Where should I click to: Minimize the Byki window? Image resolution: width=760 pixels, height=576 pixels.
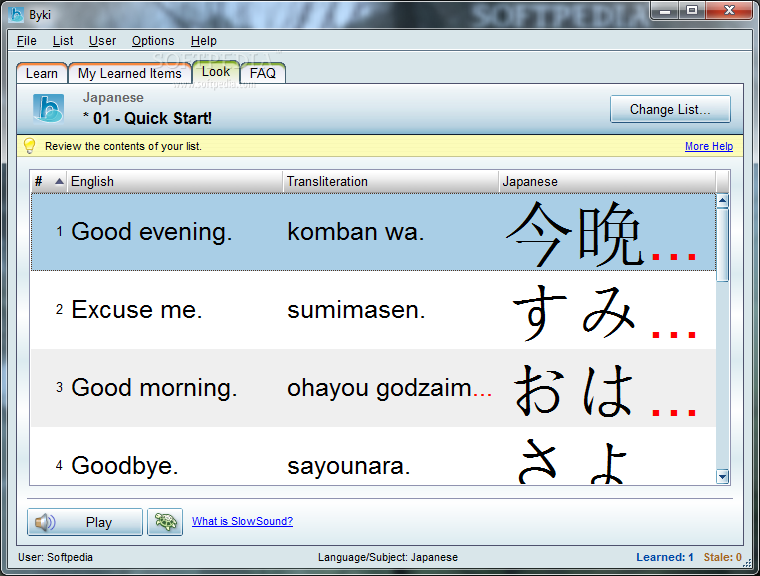pyautogui.click(x=665, y=11)
